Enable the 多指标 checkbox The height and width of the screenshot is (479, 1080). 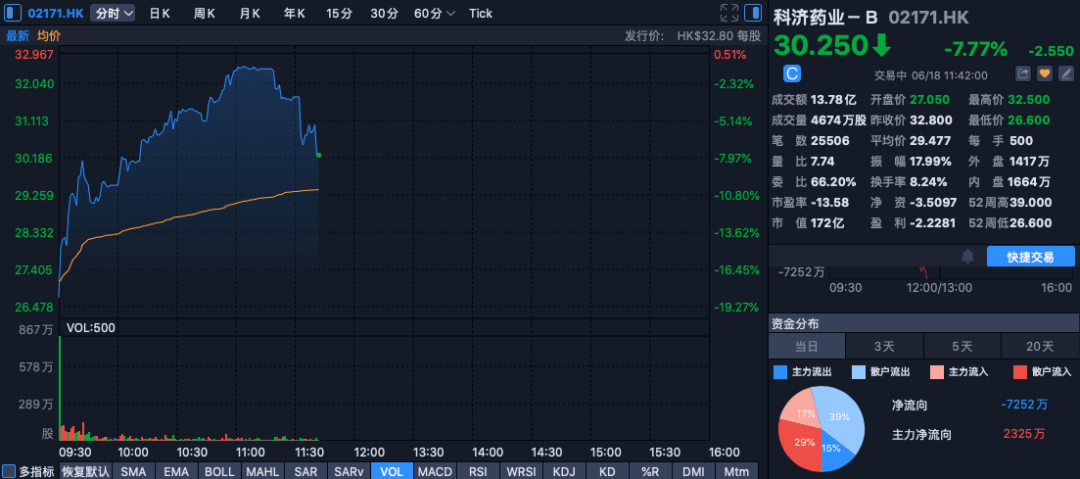pos(9,471)
